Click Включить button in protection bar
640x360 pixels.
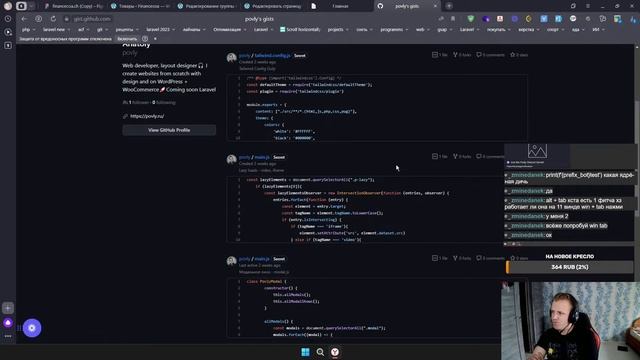pyautogui.click(x=127, y=39)
